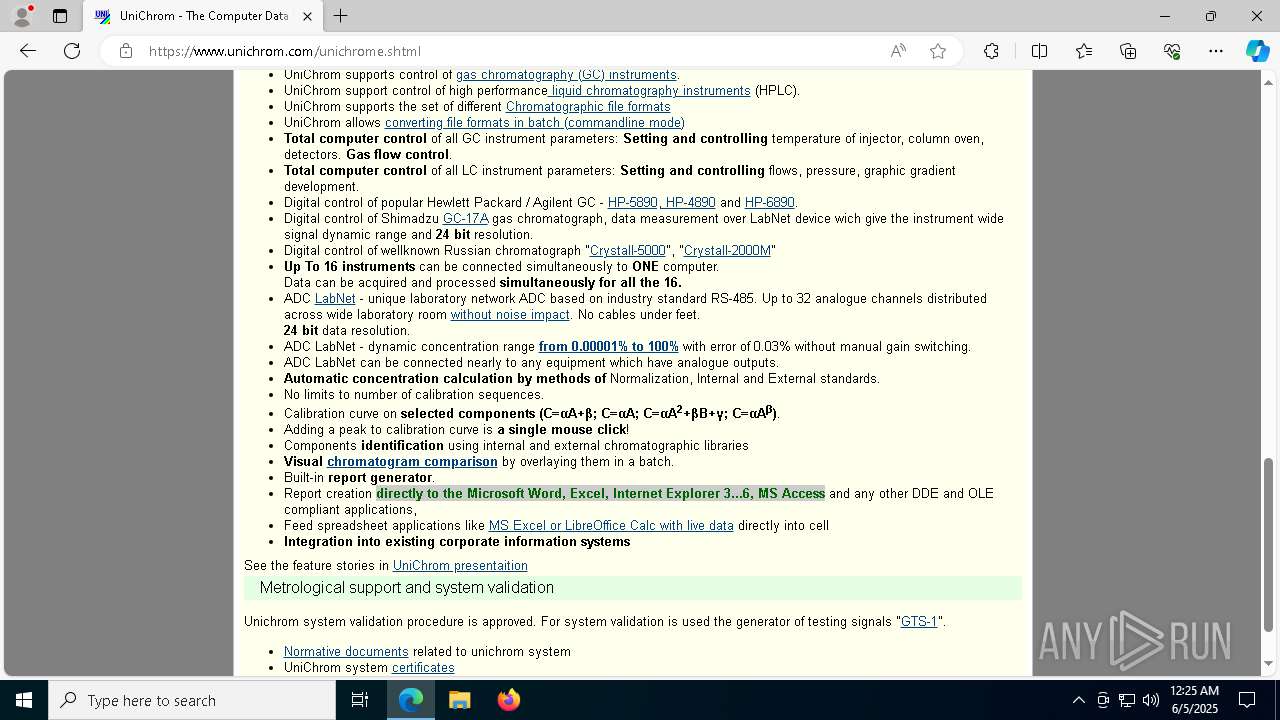The height and width of the screenshot is (720, 1280).
Task: Open Crystall-2000M link
Action: pyautogui.click(x=727, y=251)
